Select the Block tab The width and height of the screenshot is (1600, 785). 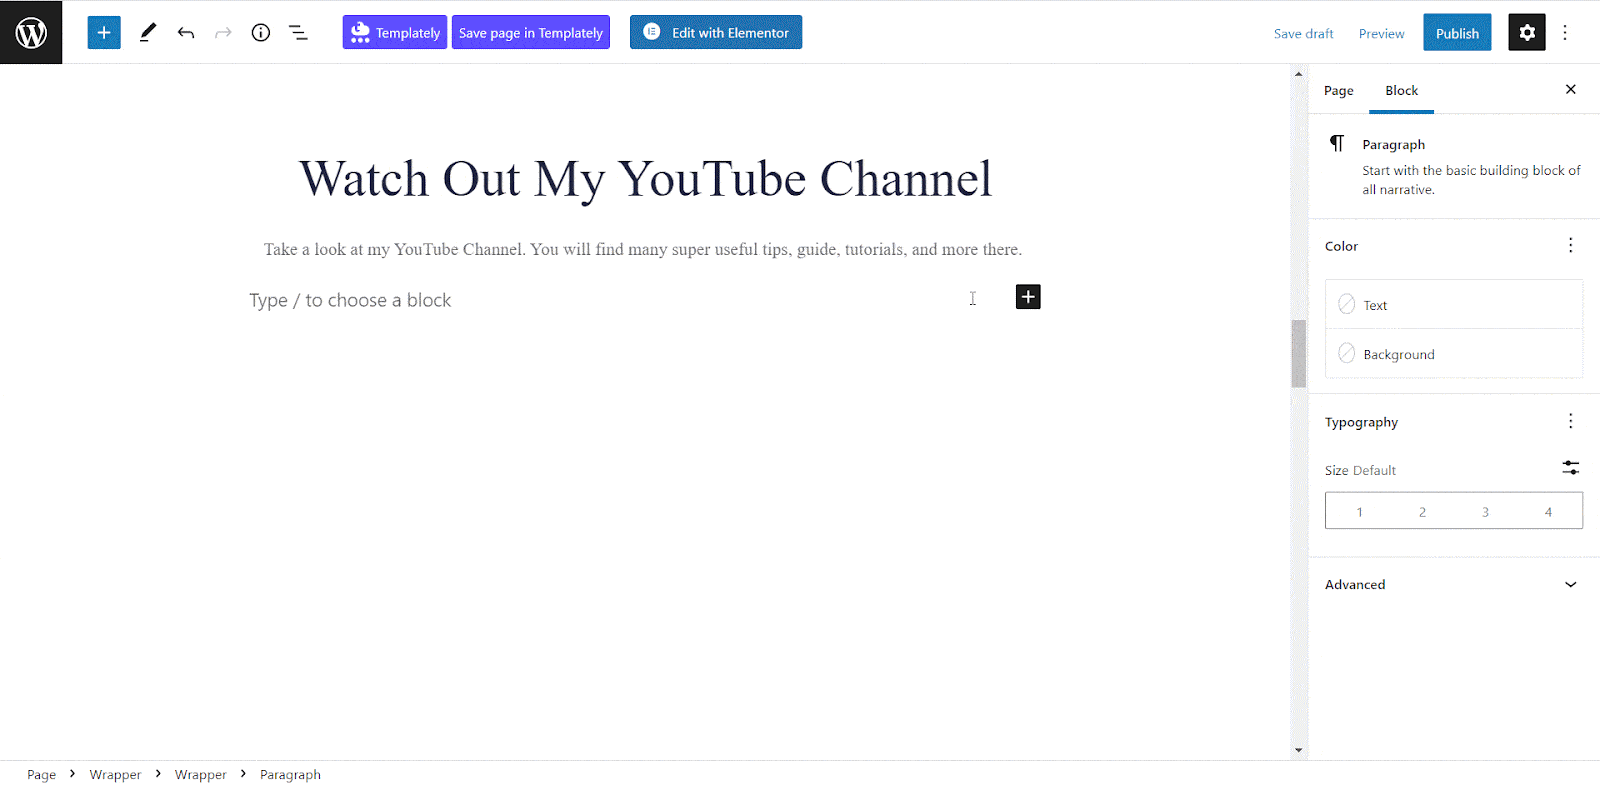point(1401,90)
